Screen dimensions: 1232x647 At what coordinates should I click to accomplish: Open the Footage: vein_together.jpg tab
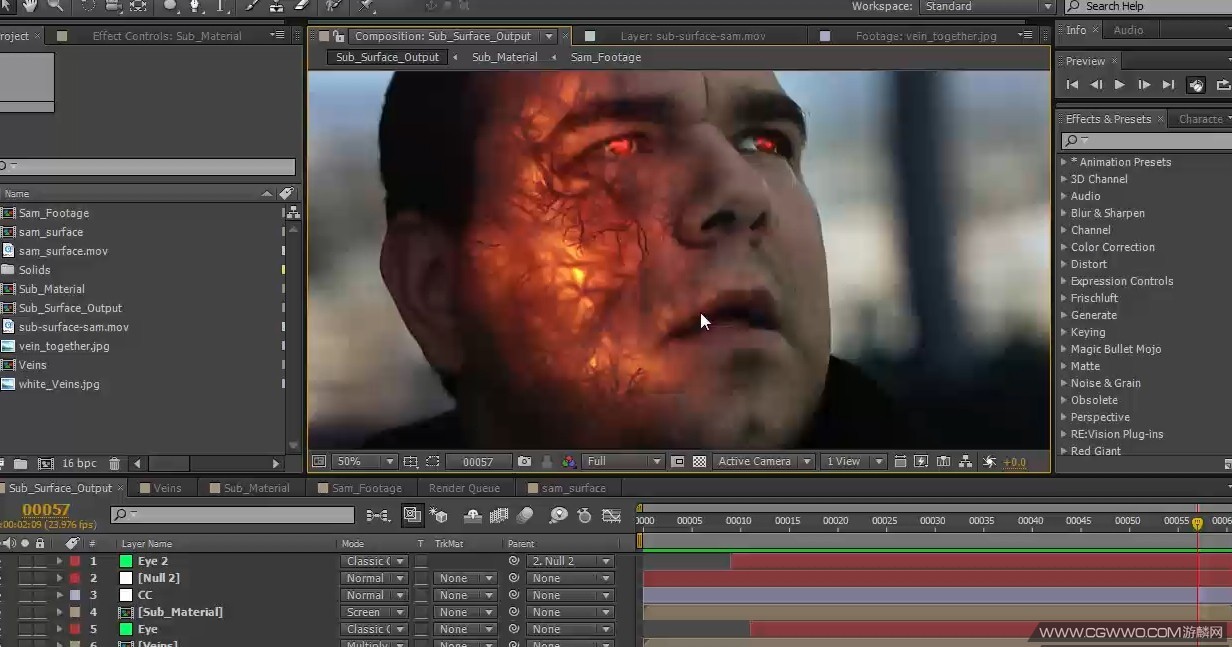[926, 36]
